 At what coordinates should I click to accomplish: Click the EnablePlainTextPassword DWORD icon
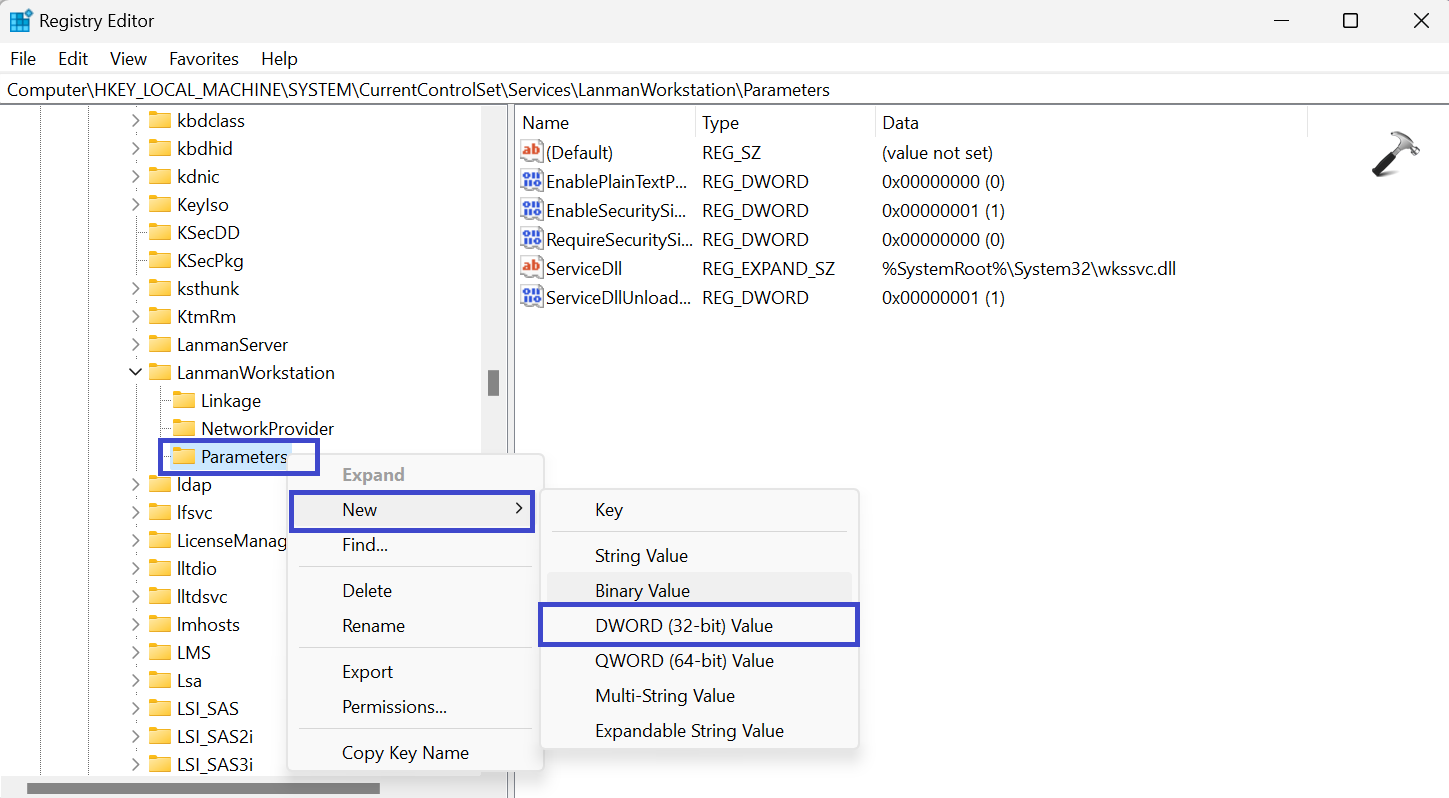[531, 181]
